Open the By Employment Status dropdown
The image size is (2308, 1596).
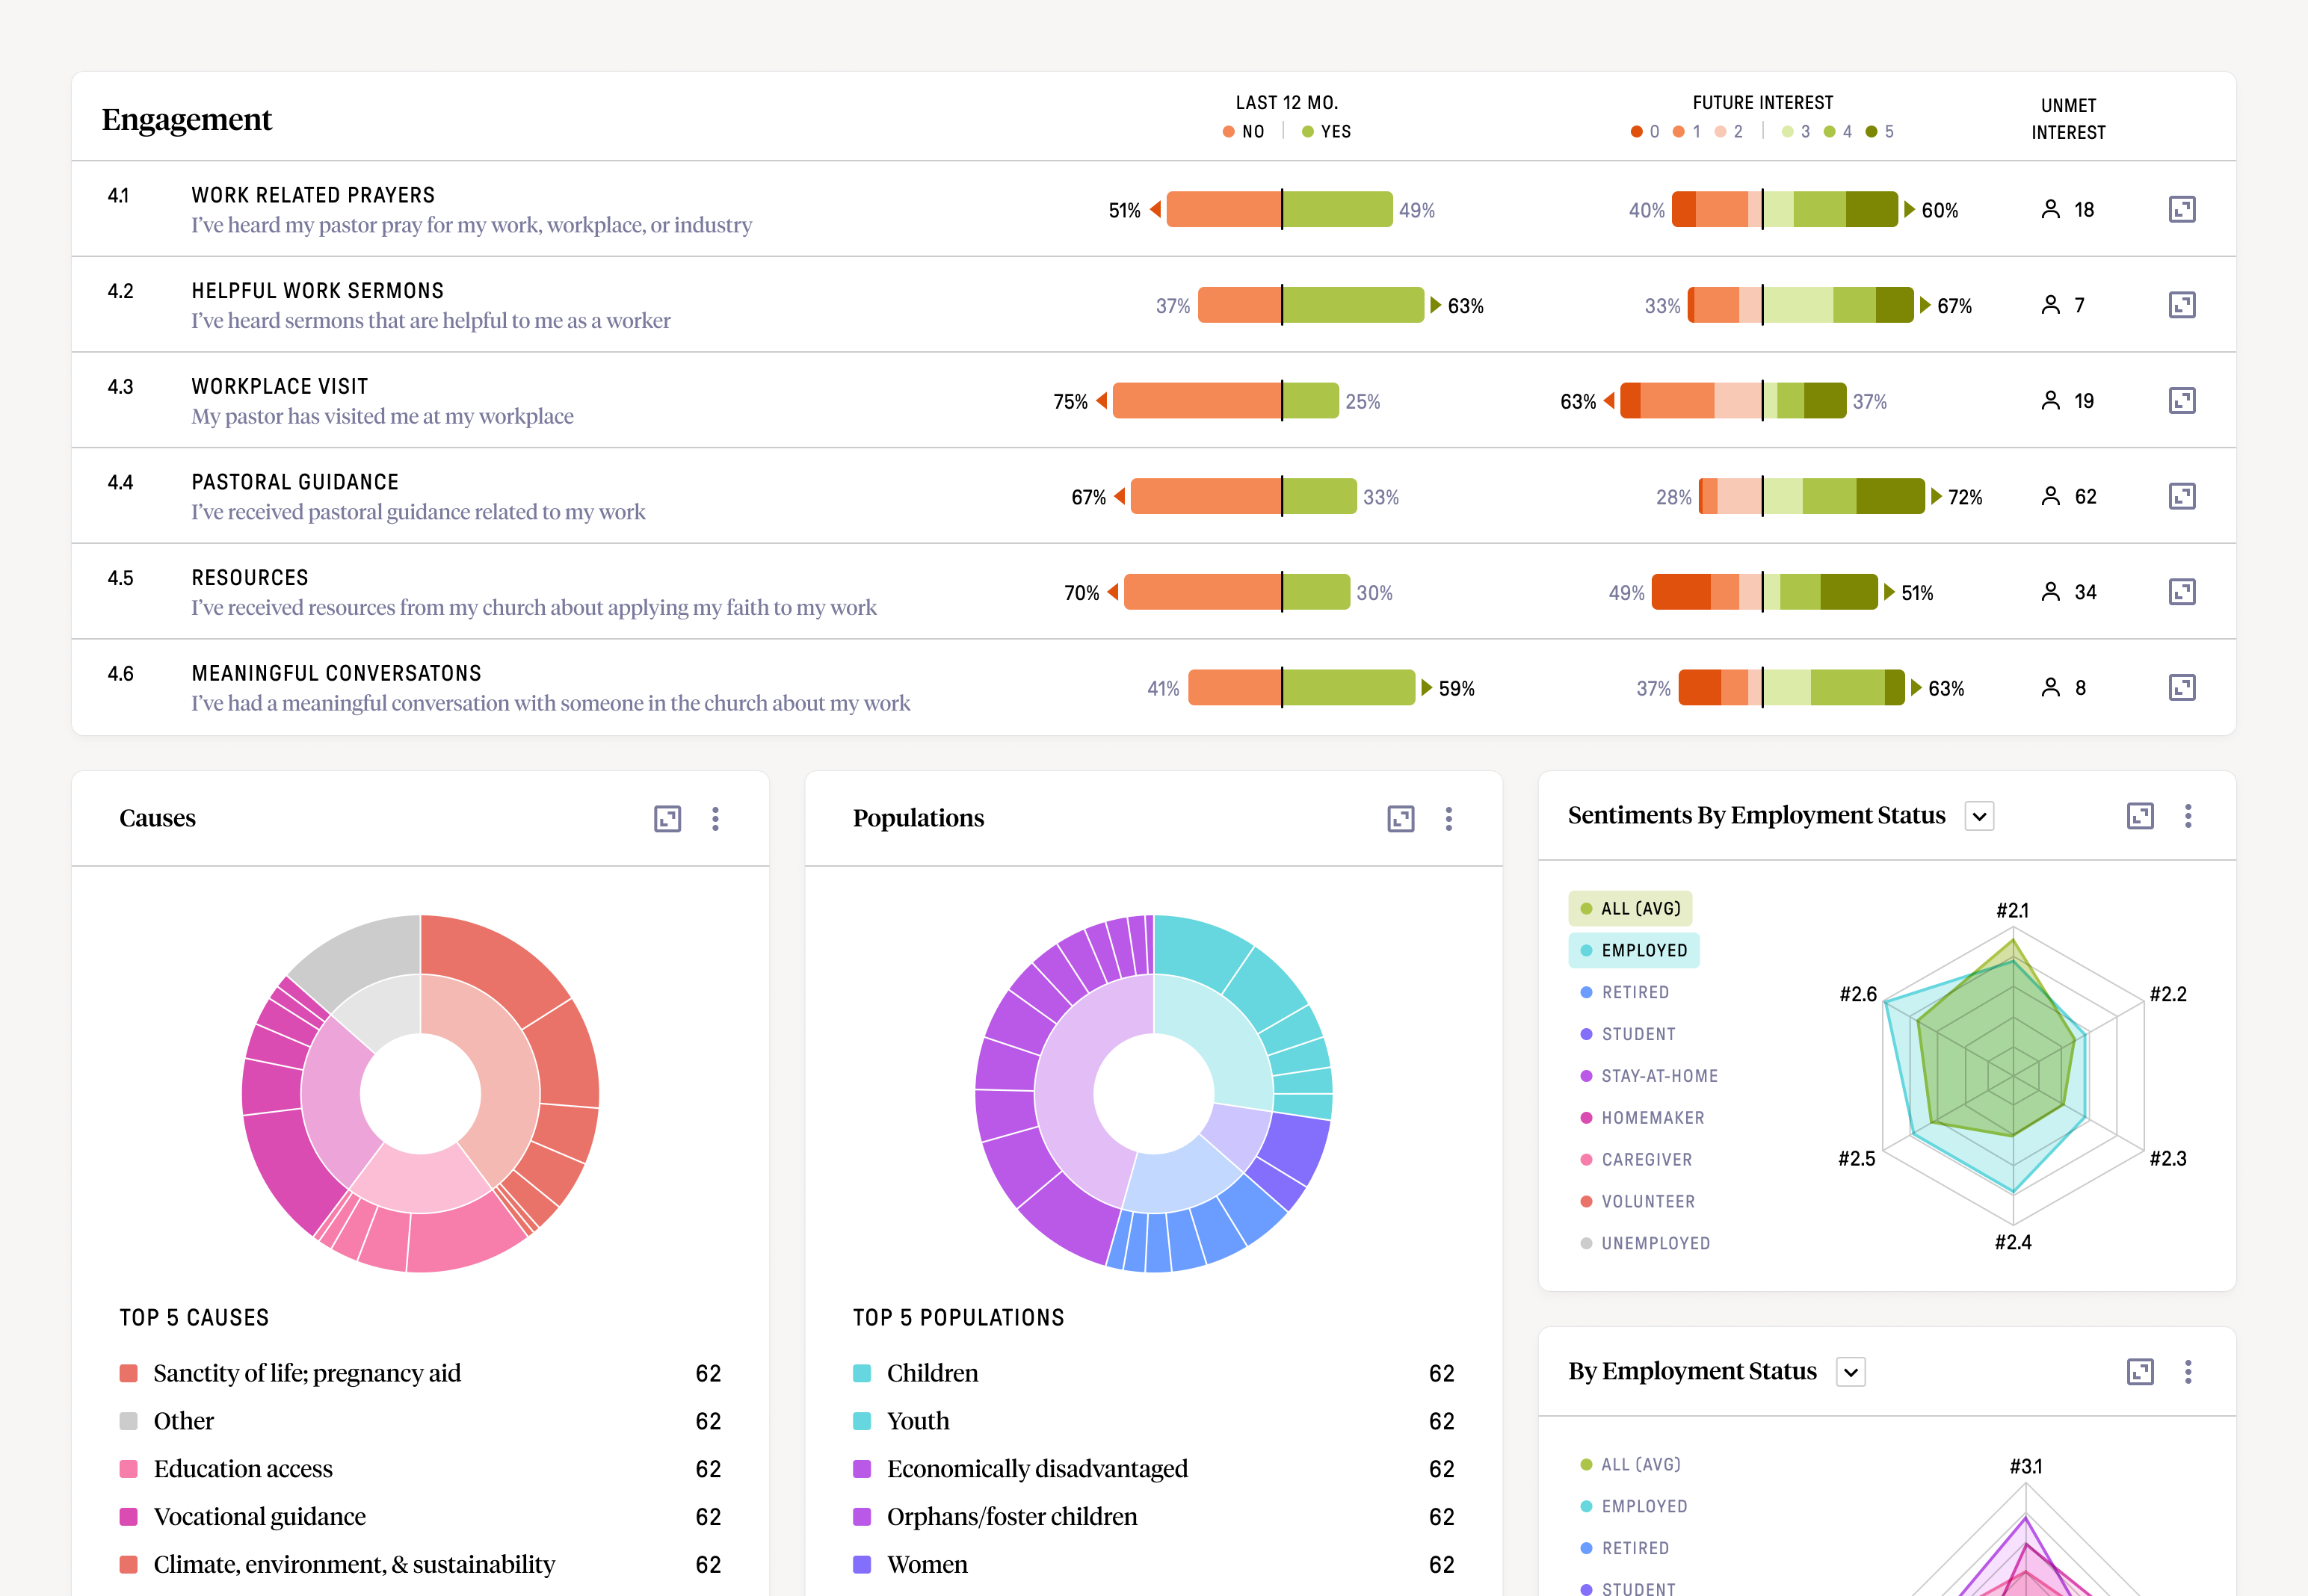tap(1850, 1372)
